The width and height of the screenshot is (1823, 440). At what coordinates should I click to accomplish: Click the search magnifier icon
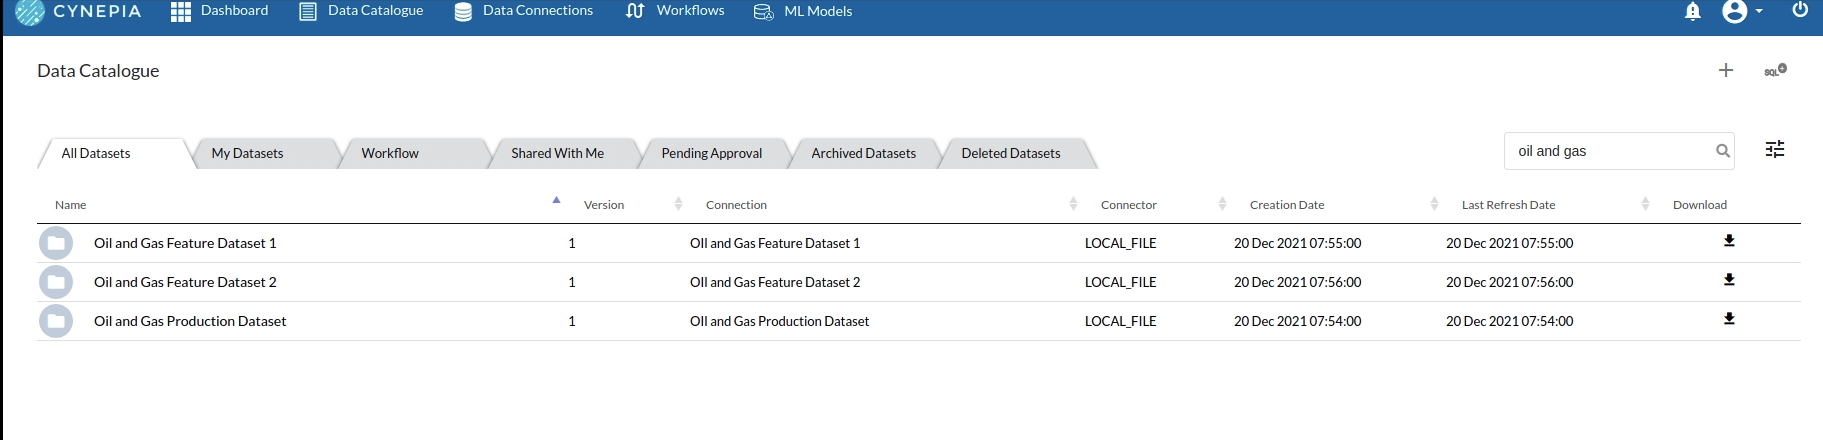1722,151
